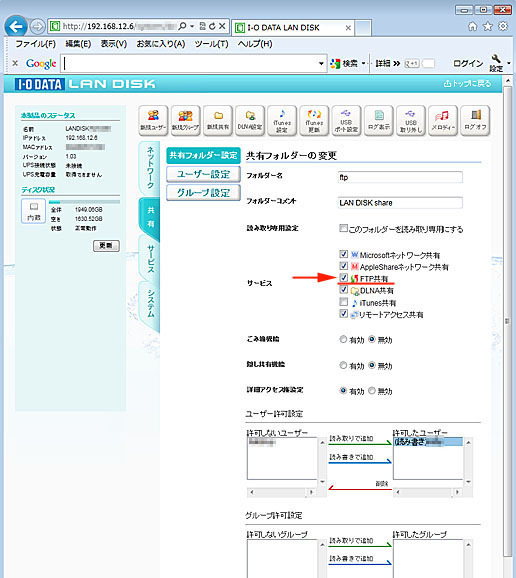Open the Google search box dropdown arrow
This screenshot has width=516, height=578.
coord(321,63)
